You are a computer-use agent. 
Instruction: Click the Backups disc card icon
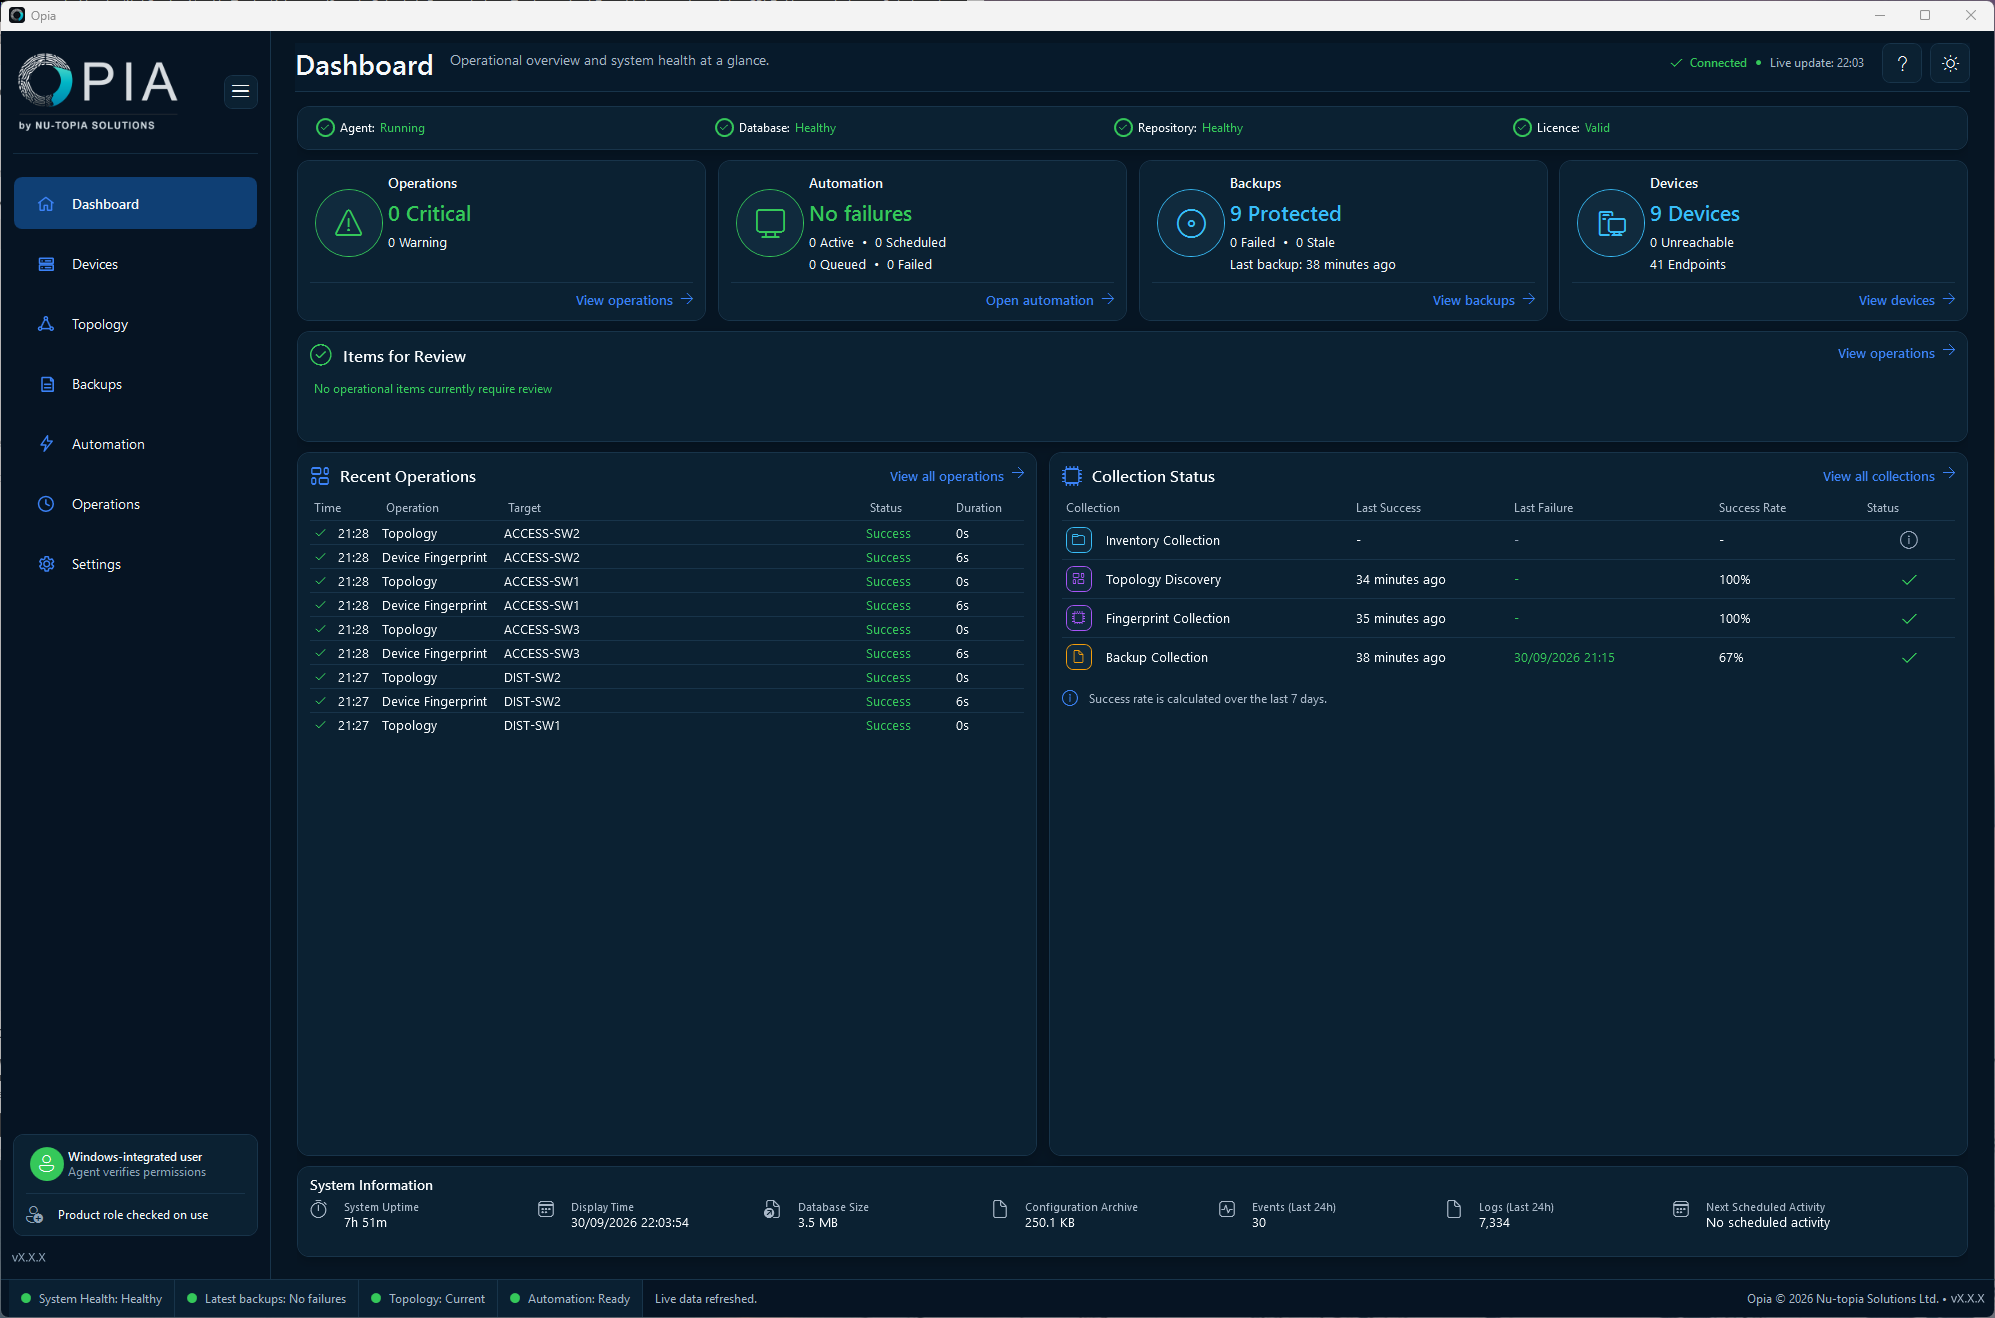pyautogui.click(x=1190, y=223)
